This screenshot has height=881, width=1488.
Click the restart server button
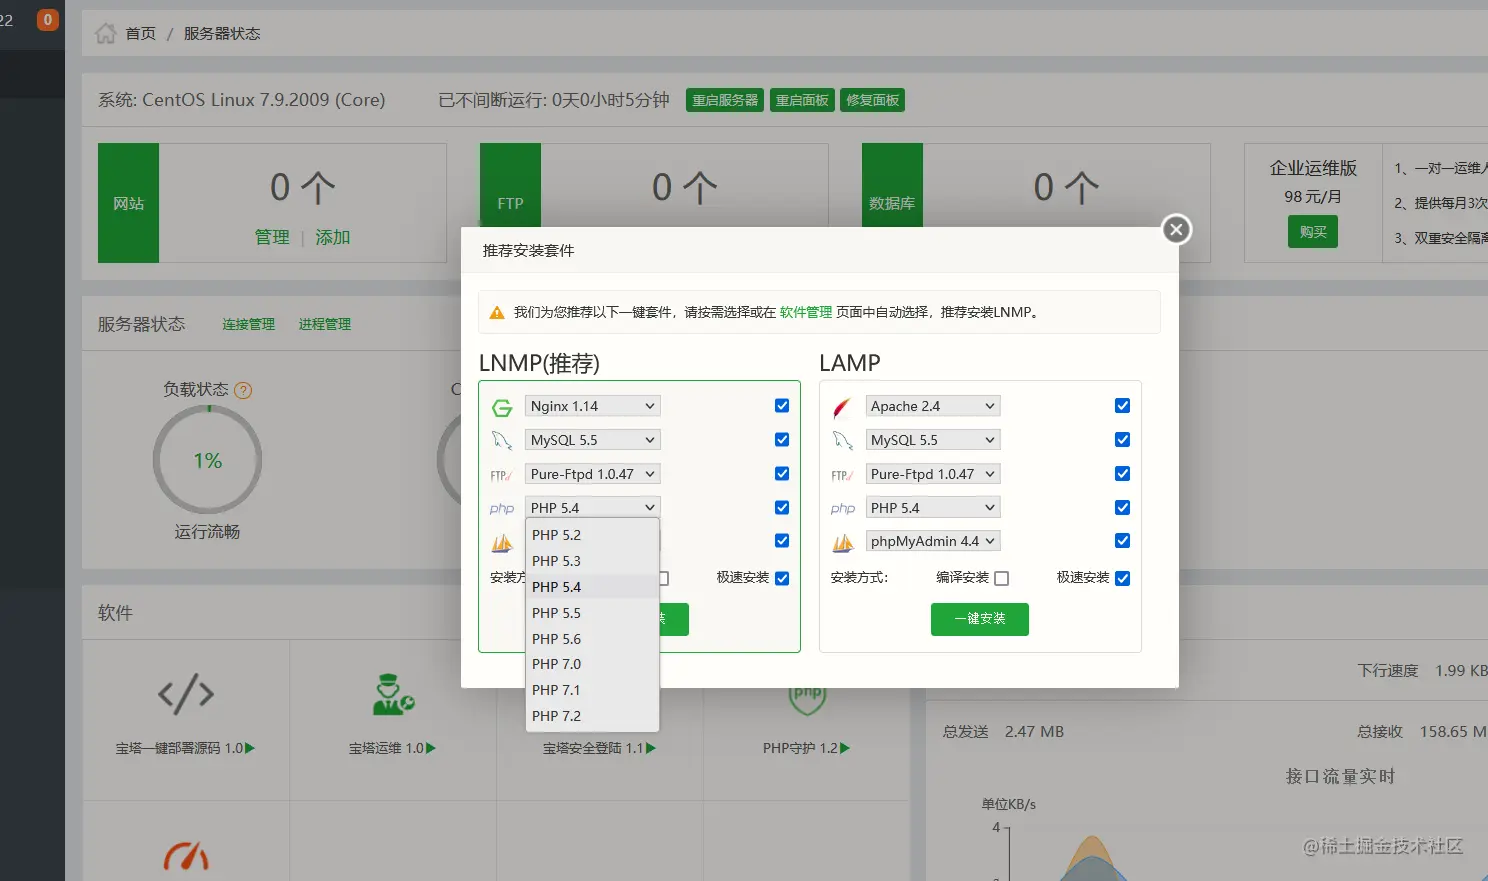725,100
